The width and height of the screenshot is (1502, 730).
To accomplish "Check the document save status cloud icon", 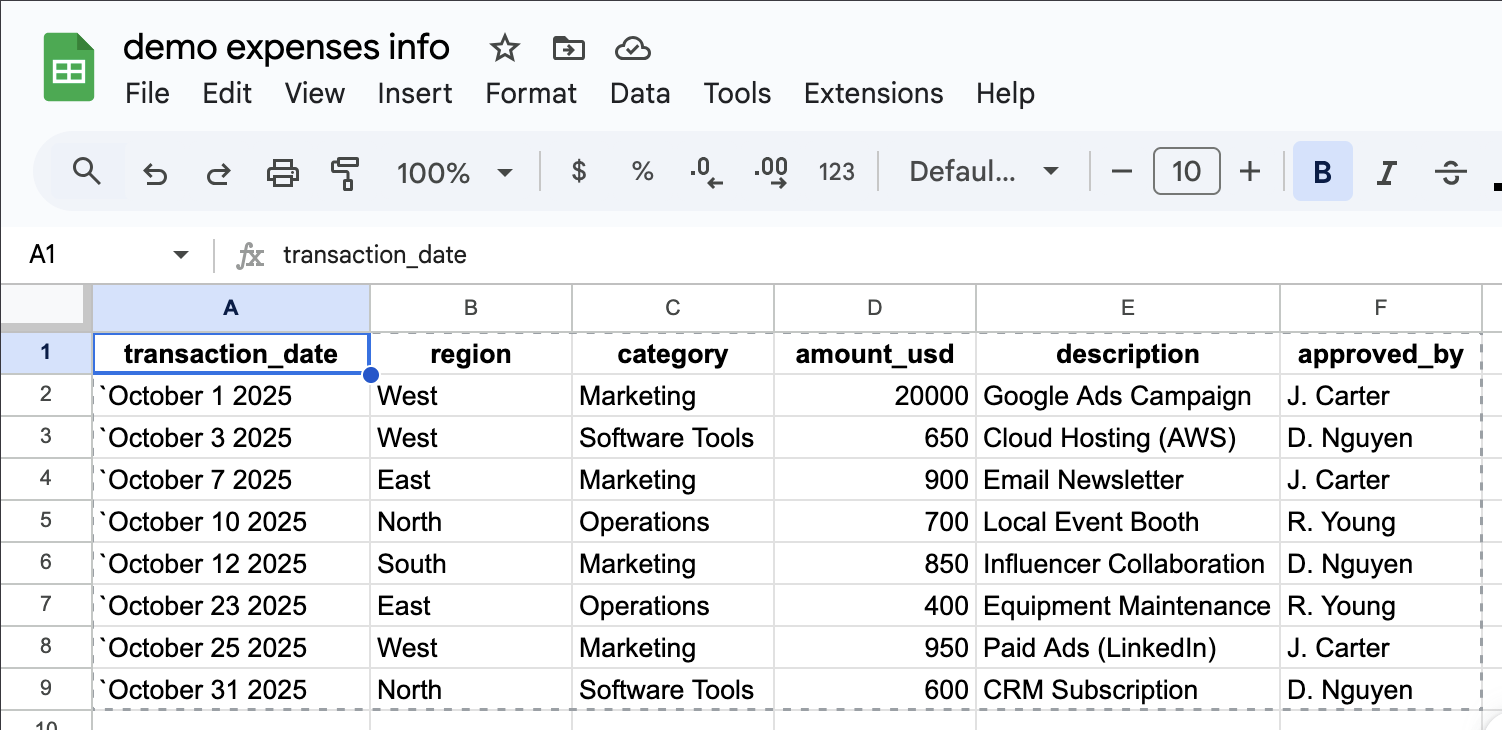I will click(x=631, y=47).
